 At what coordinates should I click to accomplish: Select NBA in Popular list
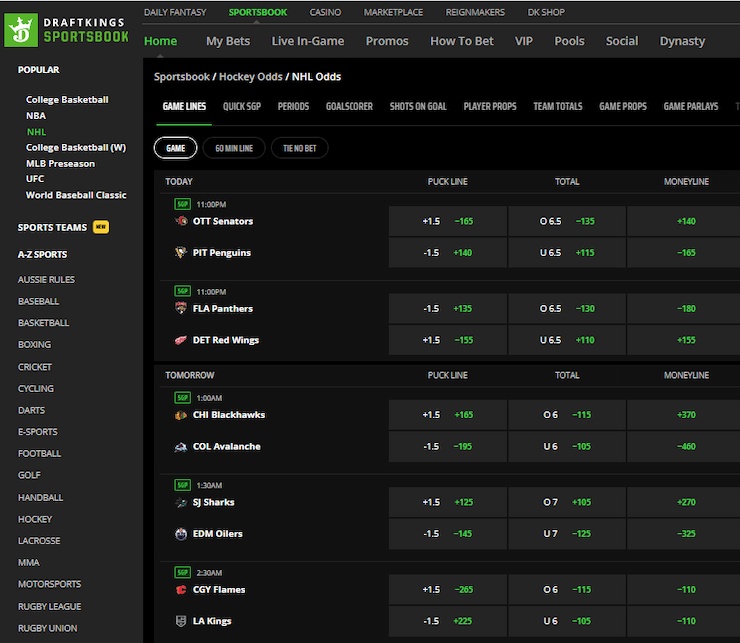(x=36, y=116)
